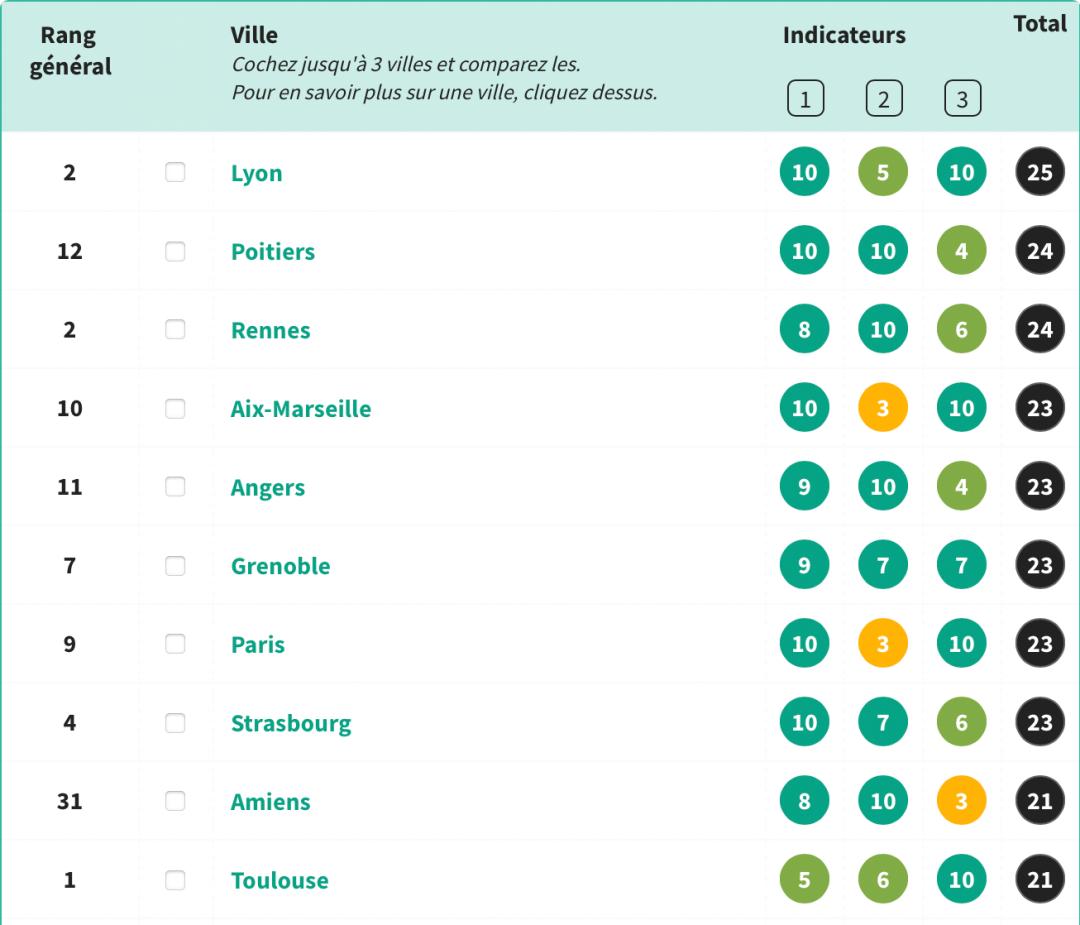Click the Indicateurs column header
Screen dimensions: 1080x925
pos(844,36)
